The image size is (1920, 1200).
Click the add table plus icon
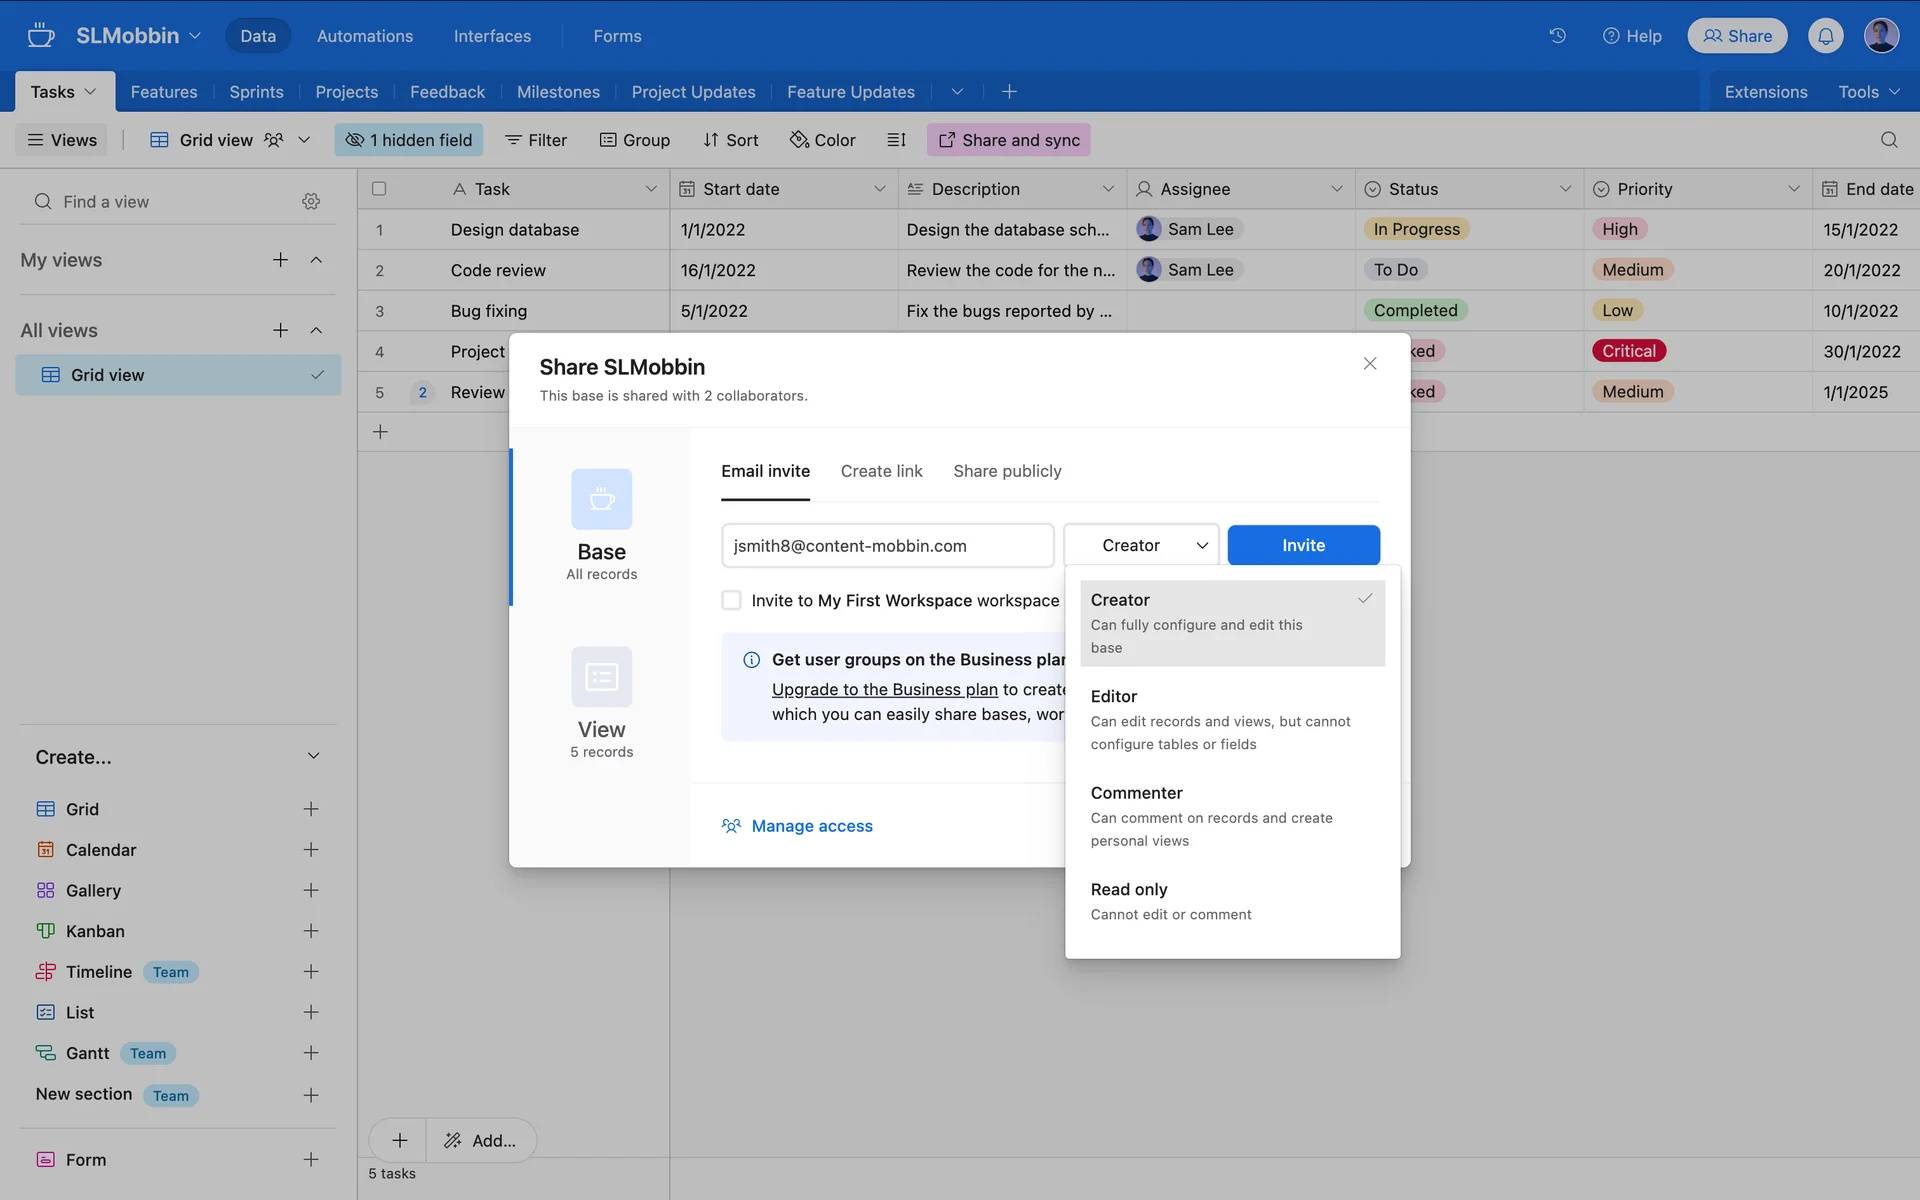click(x=1009, y=92)
